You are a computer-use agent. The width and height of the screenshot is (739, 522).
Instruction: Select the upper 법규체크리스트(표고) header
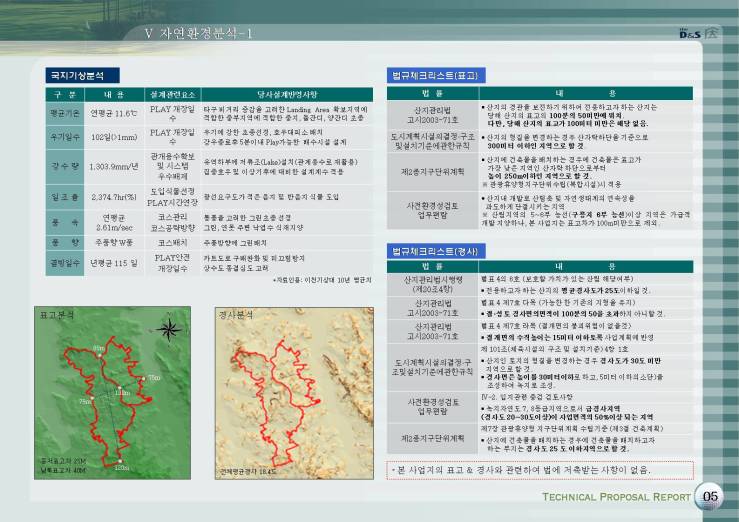point(434,75)
